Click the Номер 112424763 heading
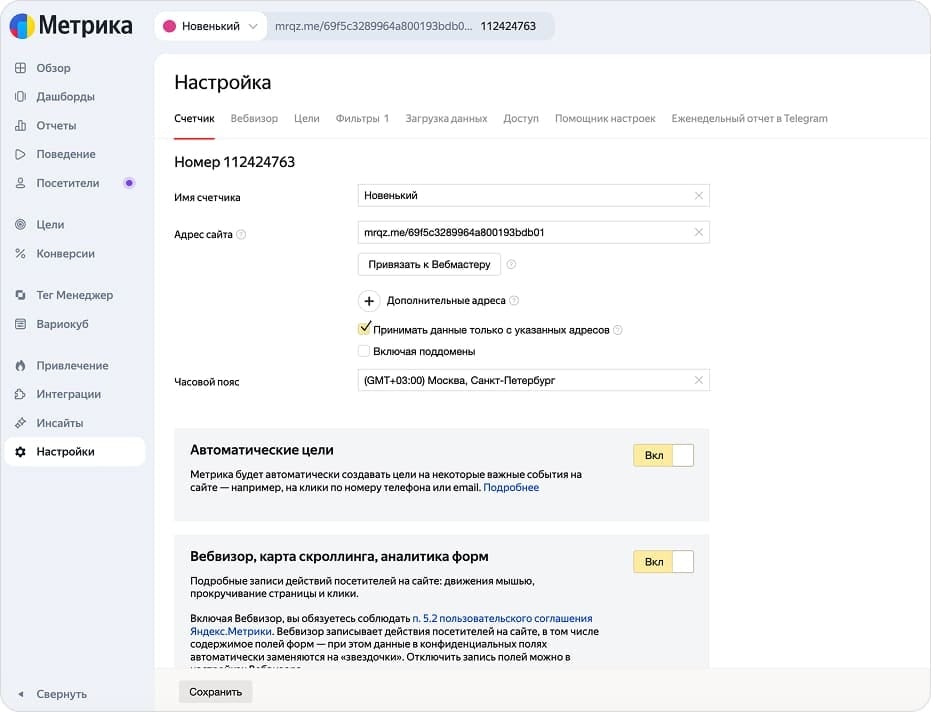This screenshot has width=931, height=712. pyautogui.click(x=235, y=162)
